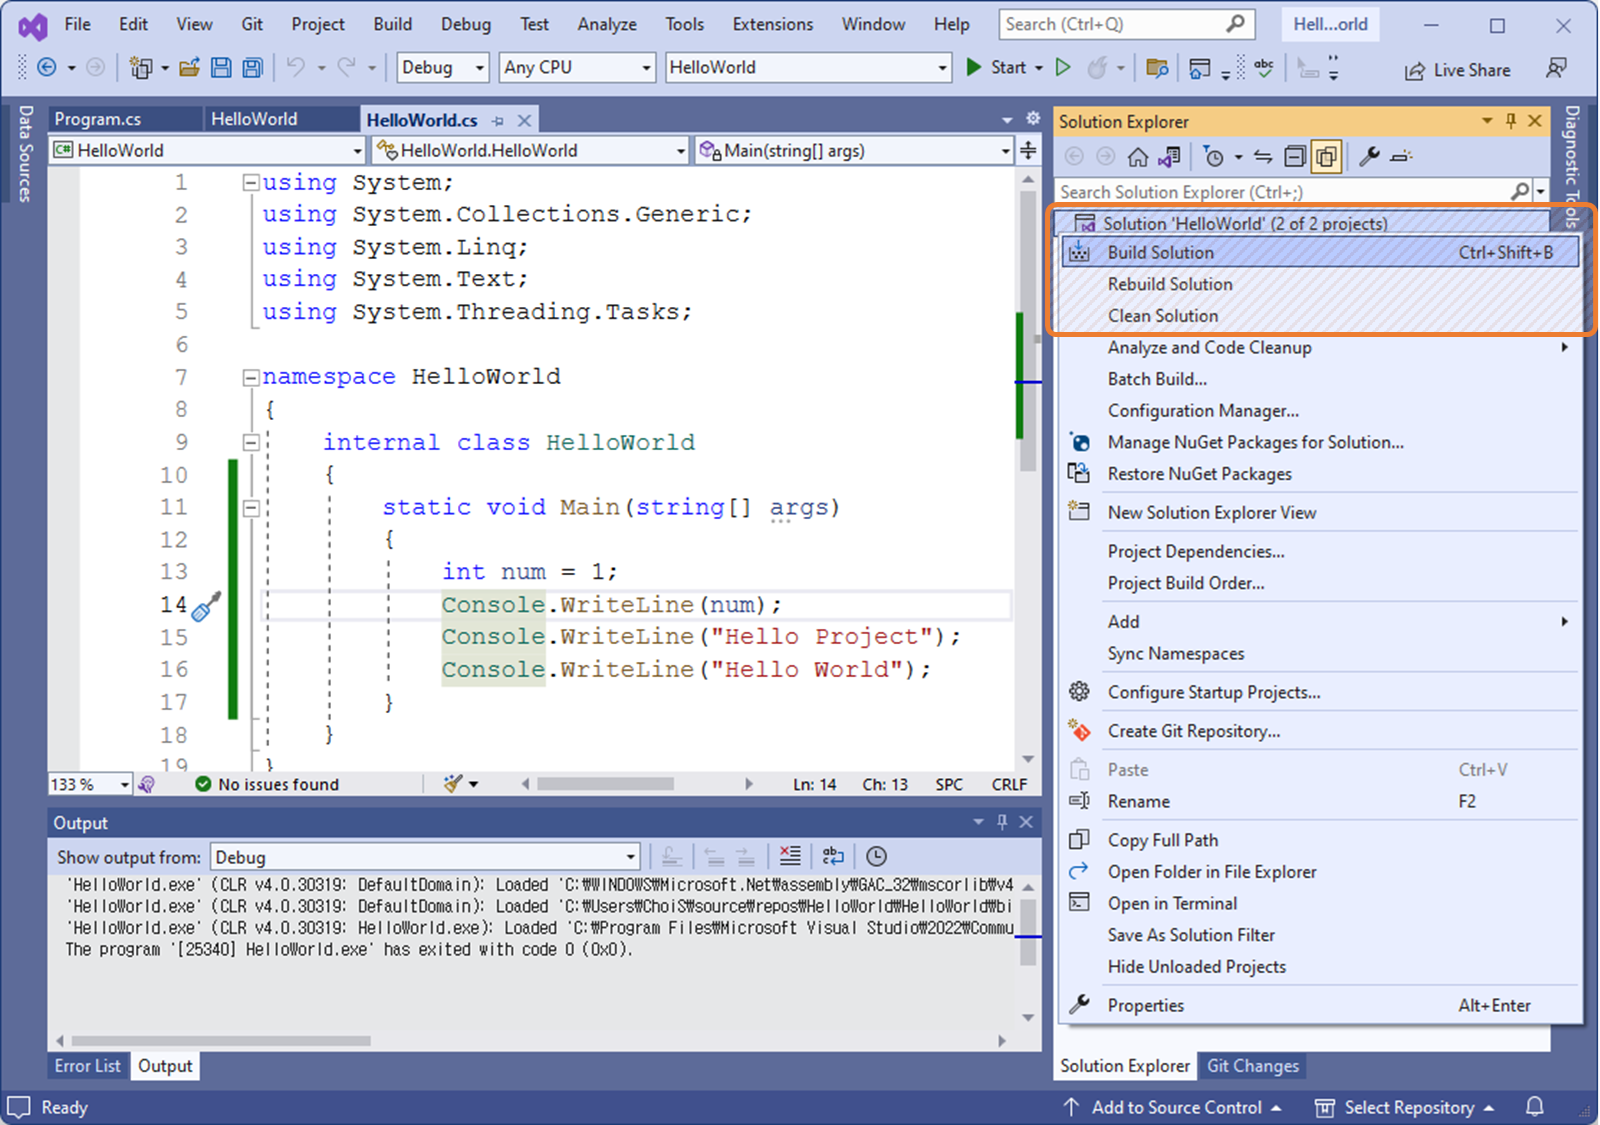Toggle auto hide pin on Output panel
The width and height of the screenshot is (1600, 1125).
1002,822
